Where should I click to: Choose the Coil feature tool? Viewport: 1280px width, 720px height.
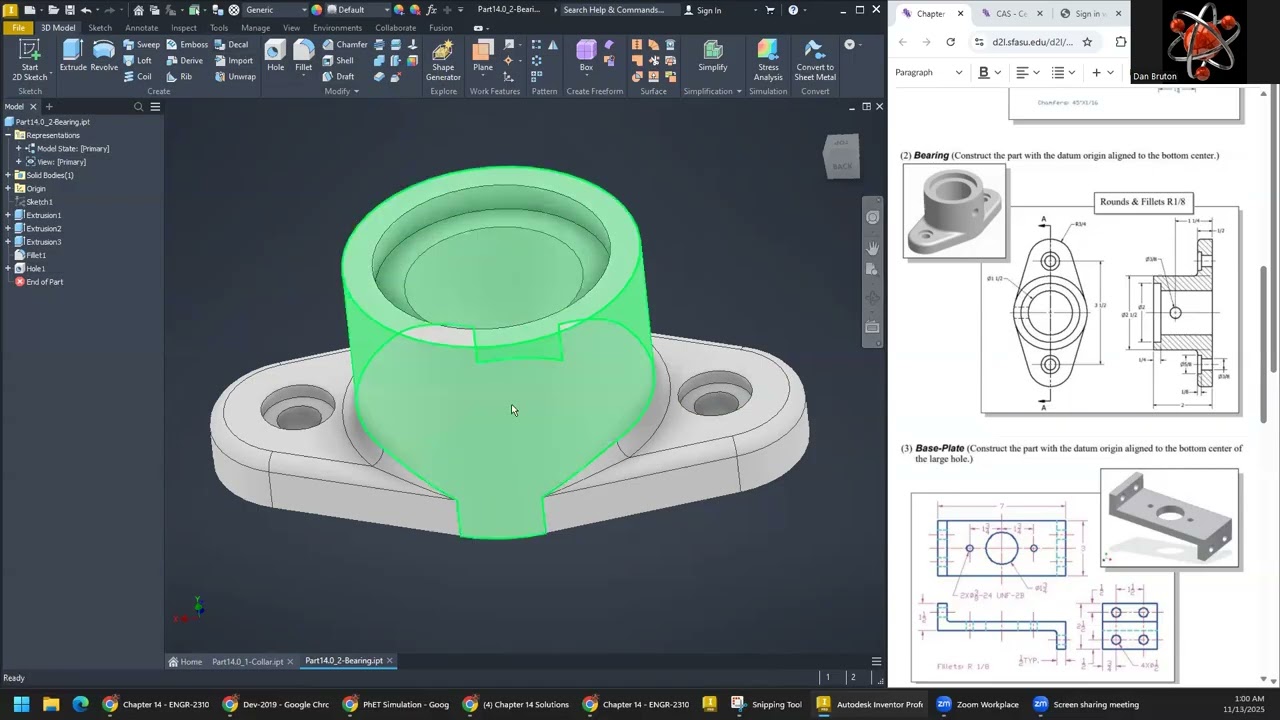pos(138,77)
